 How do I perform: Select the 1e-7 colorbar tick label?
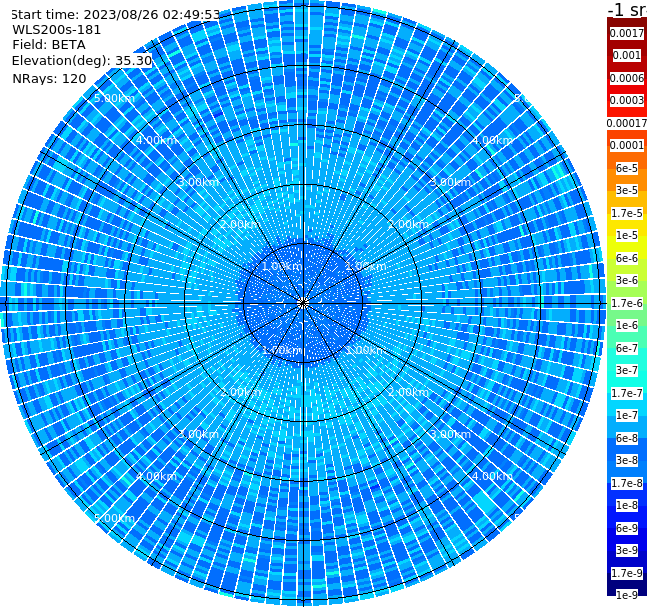click(x=627, y=415)
